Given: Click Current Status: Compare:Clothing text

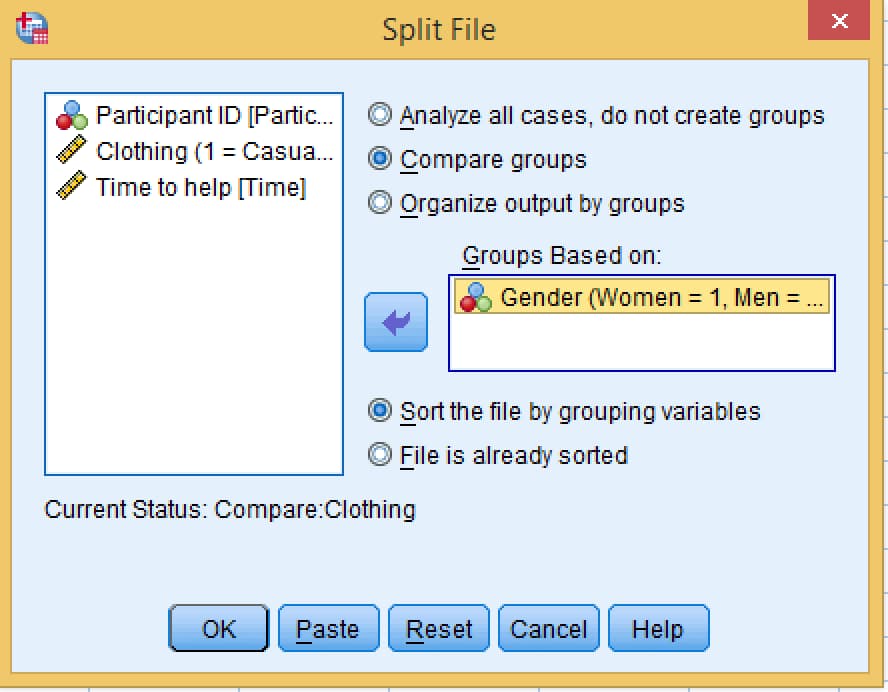Looking at the screenshot, I should pos(230,510).
